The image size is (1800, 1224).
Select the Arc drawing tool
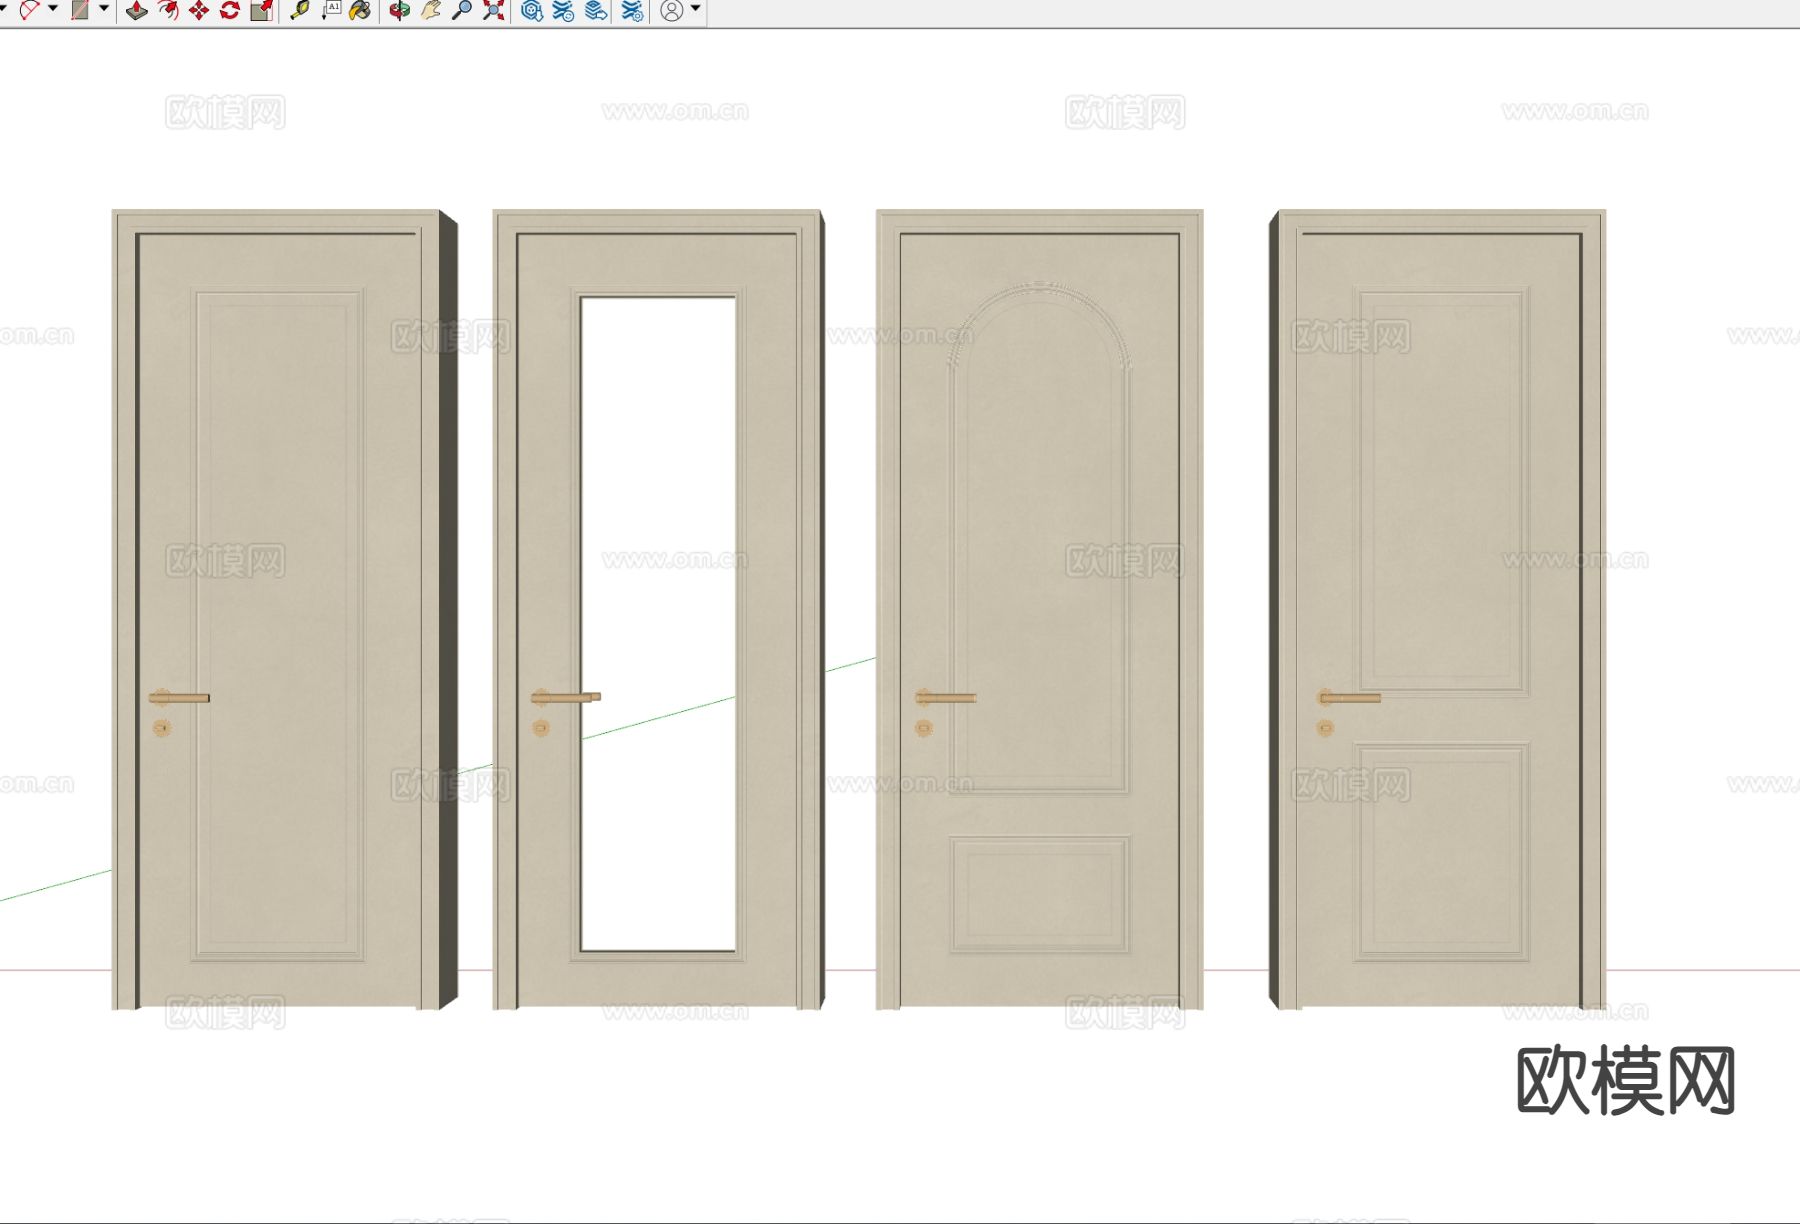29,10
